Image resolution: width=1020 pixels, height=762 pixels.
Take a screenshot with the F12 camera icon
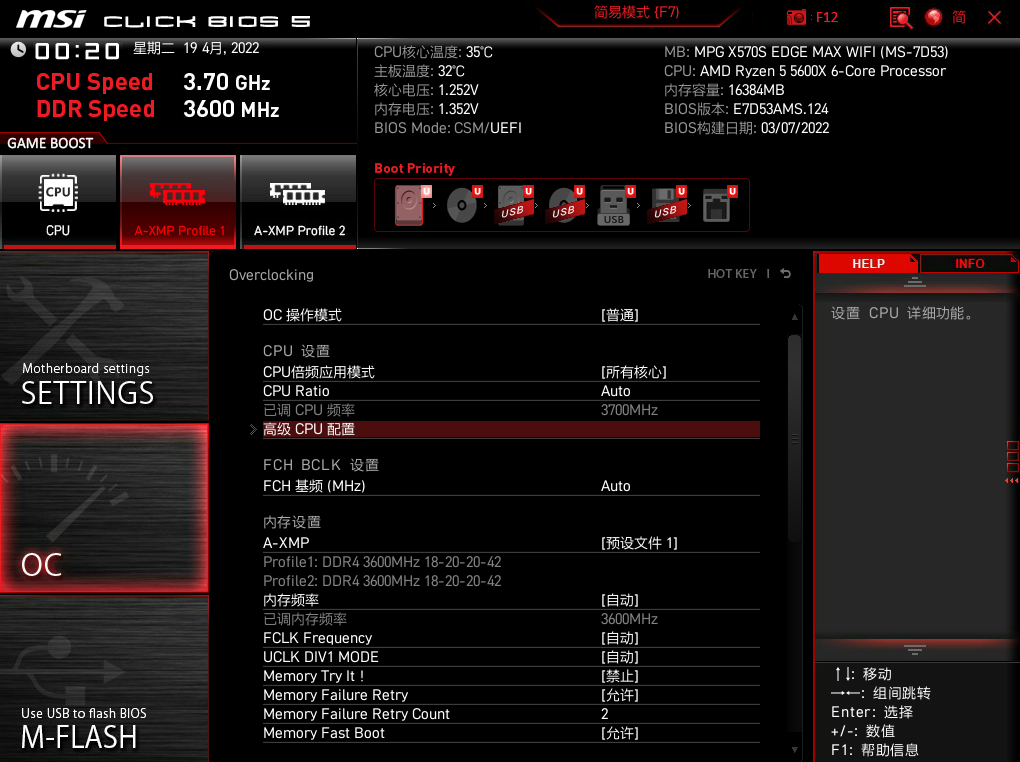click(796, 18)
